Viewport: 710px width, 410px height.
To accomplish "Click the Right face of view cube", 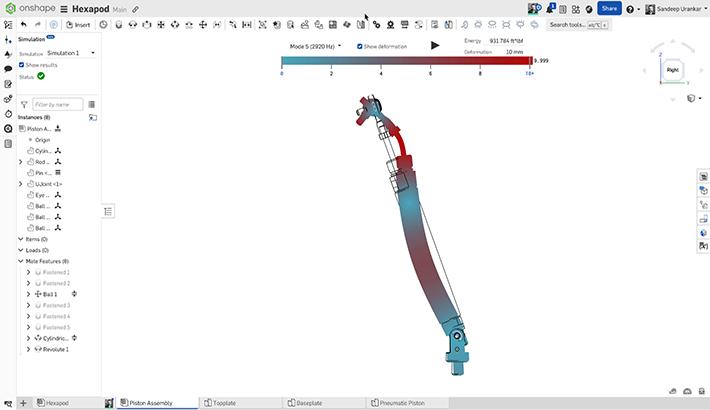I will [x=672, y=70].
